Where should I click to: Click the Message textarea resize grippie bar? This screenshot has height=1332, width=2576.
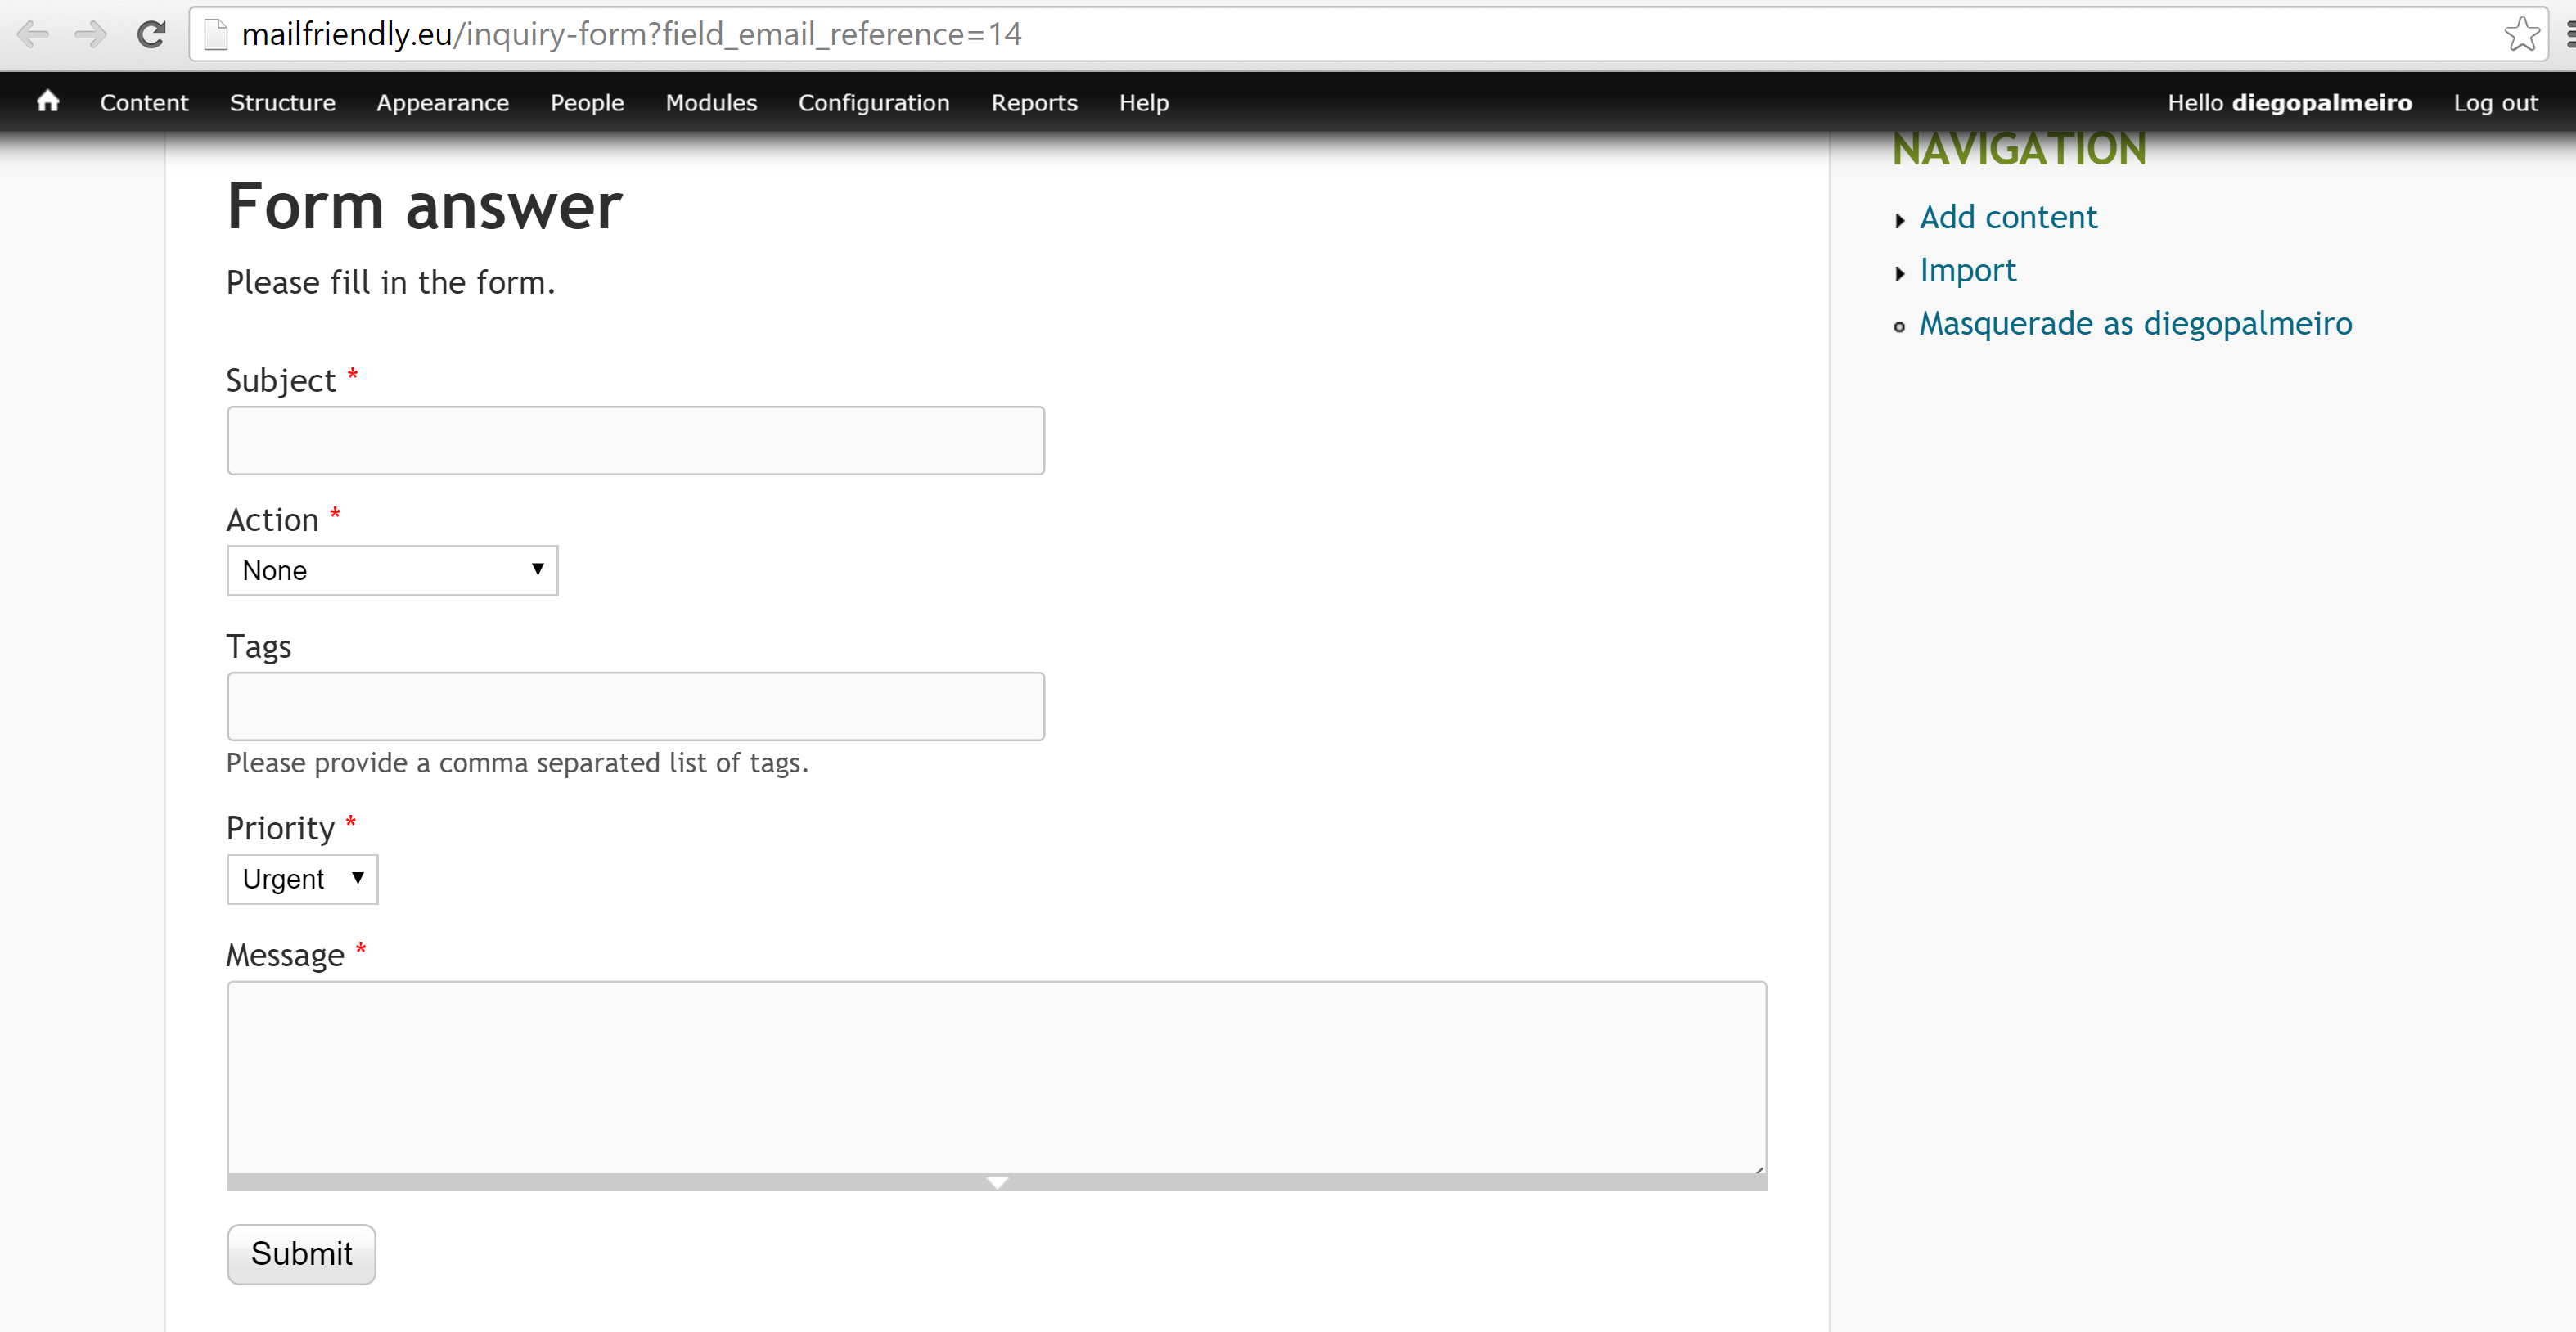pyautogui.click(x=996, y=1182)
